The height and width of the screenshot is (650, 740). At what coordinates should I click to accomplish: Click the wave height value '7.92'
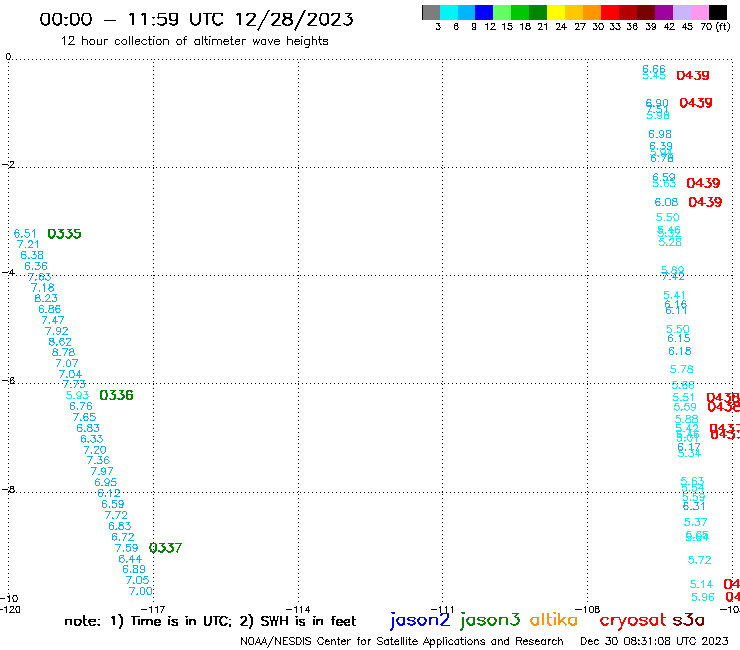click(x=57, y=331)
